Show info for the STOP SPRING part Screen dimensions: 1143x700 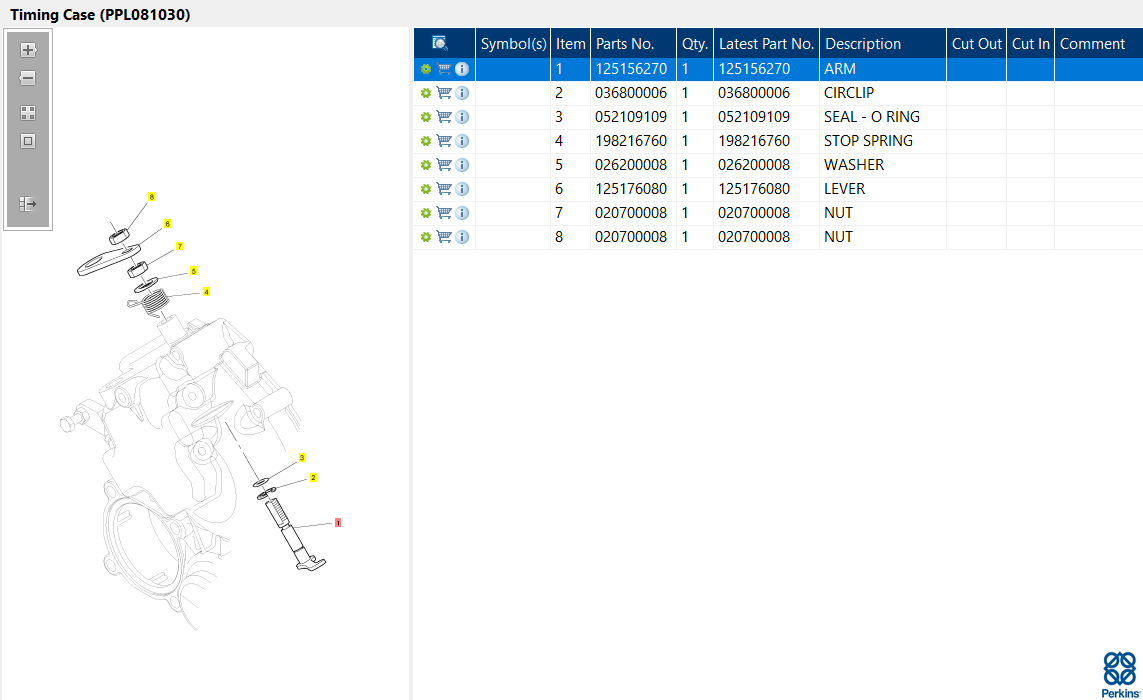(x=462, y=141)
